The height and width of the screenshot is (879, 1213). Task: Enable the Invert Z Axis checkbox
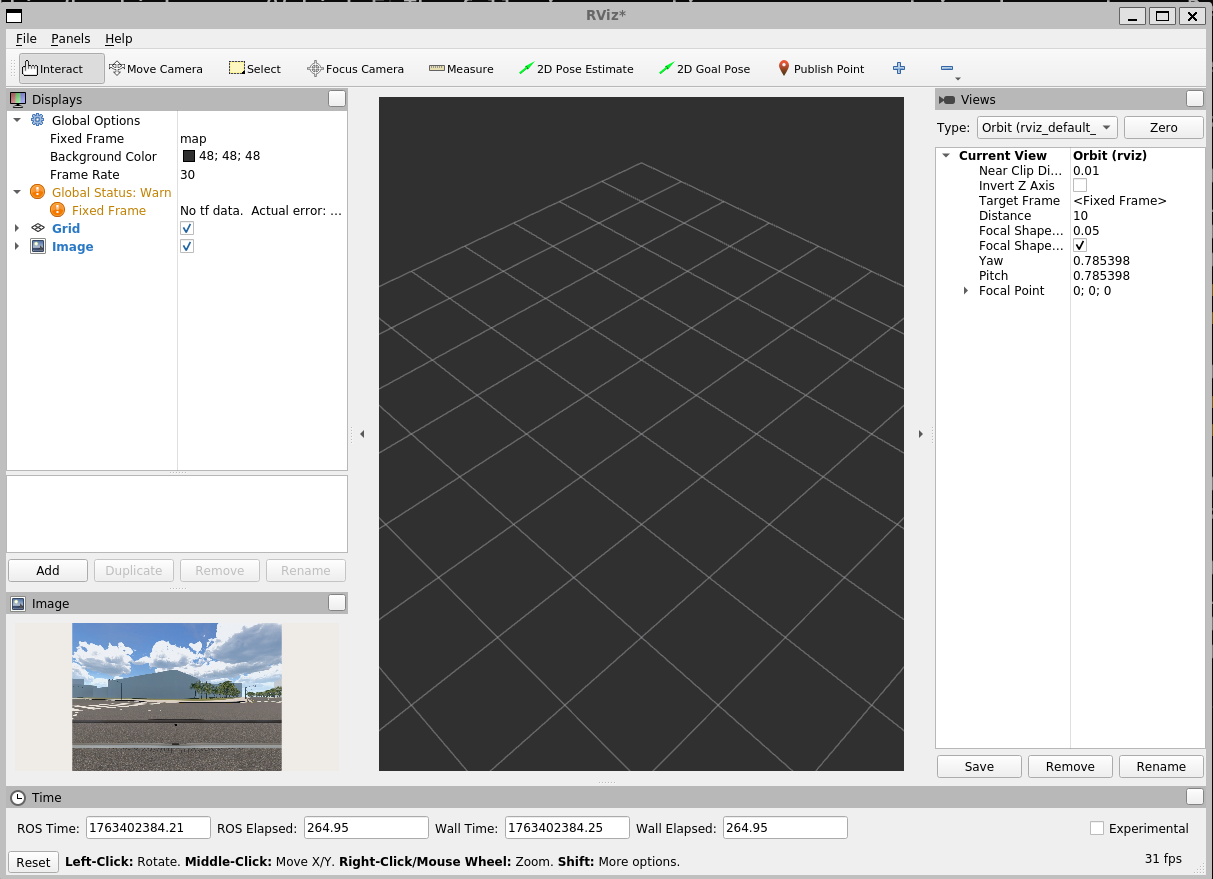tap(1080, 186)
